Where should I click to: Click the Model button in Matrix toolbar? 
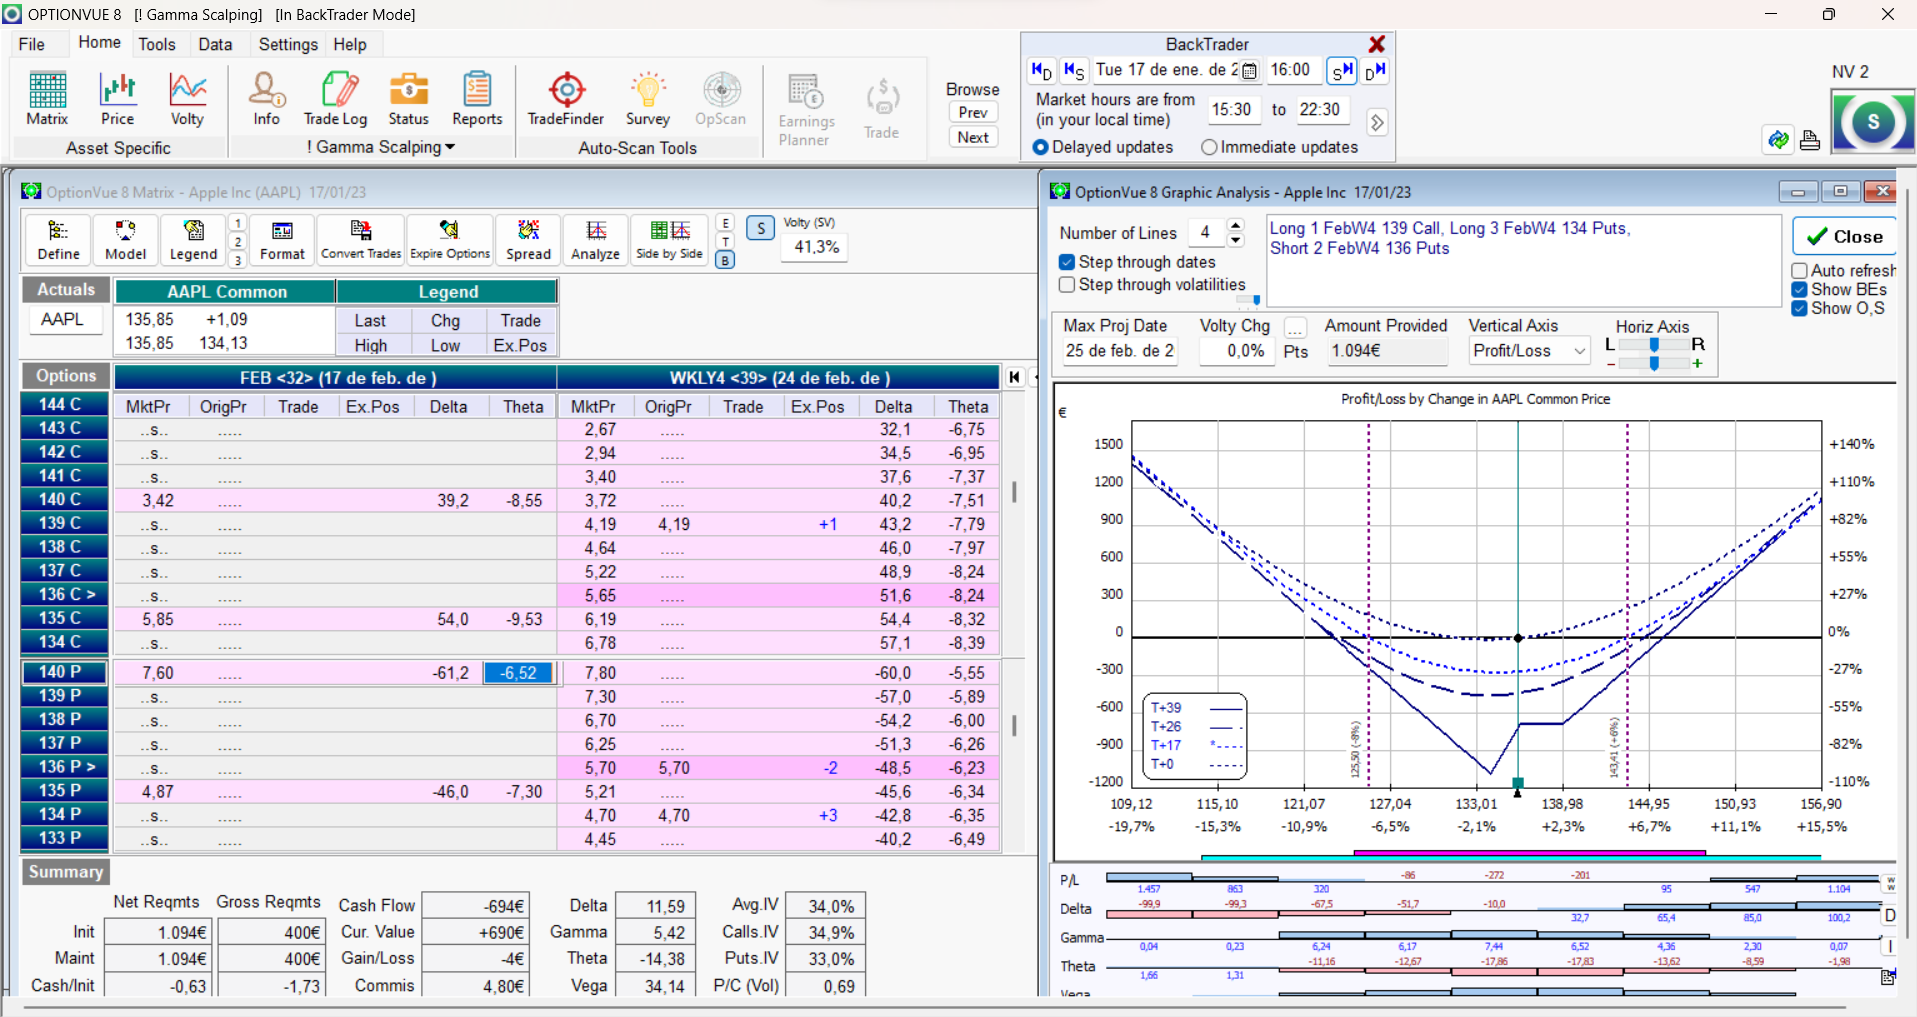[x=125, y=241]
